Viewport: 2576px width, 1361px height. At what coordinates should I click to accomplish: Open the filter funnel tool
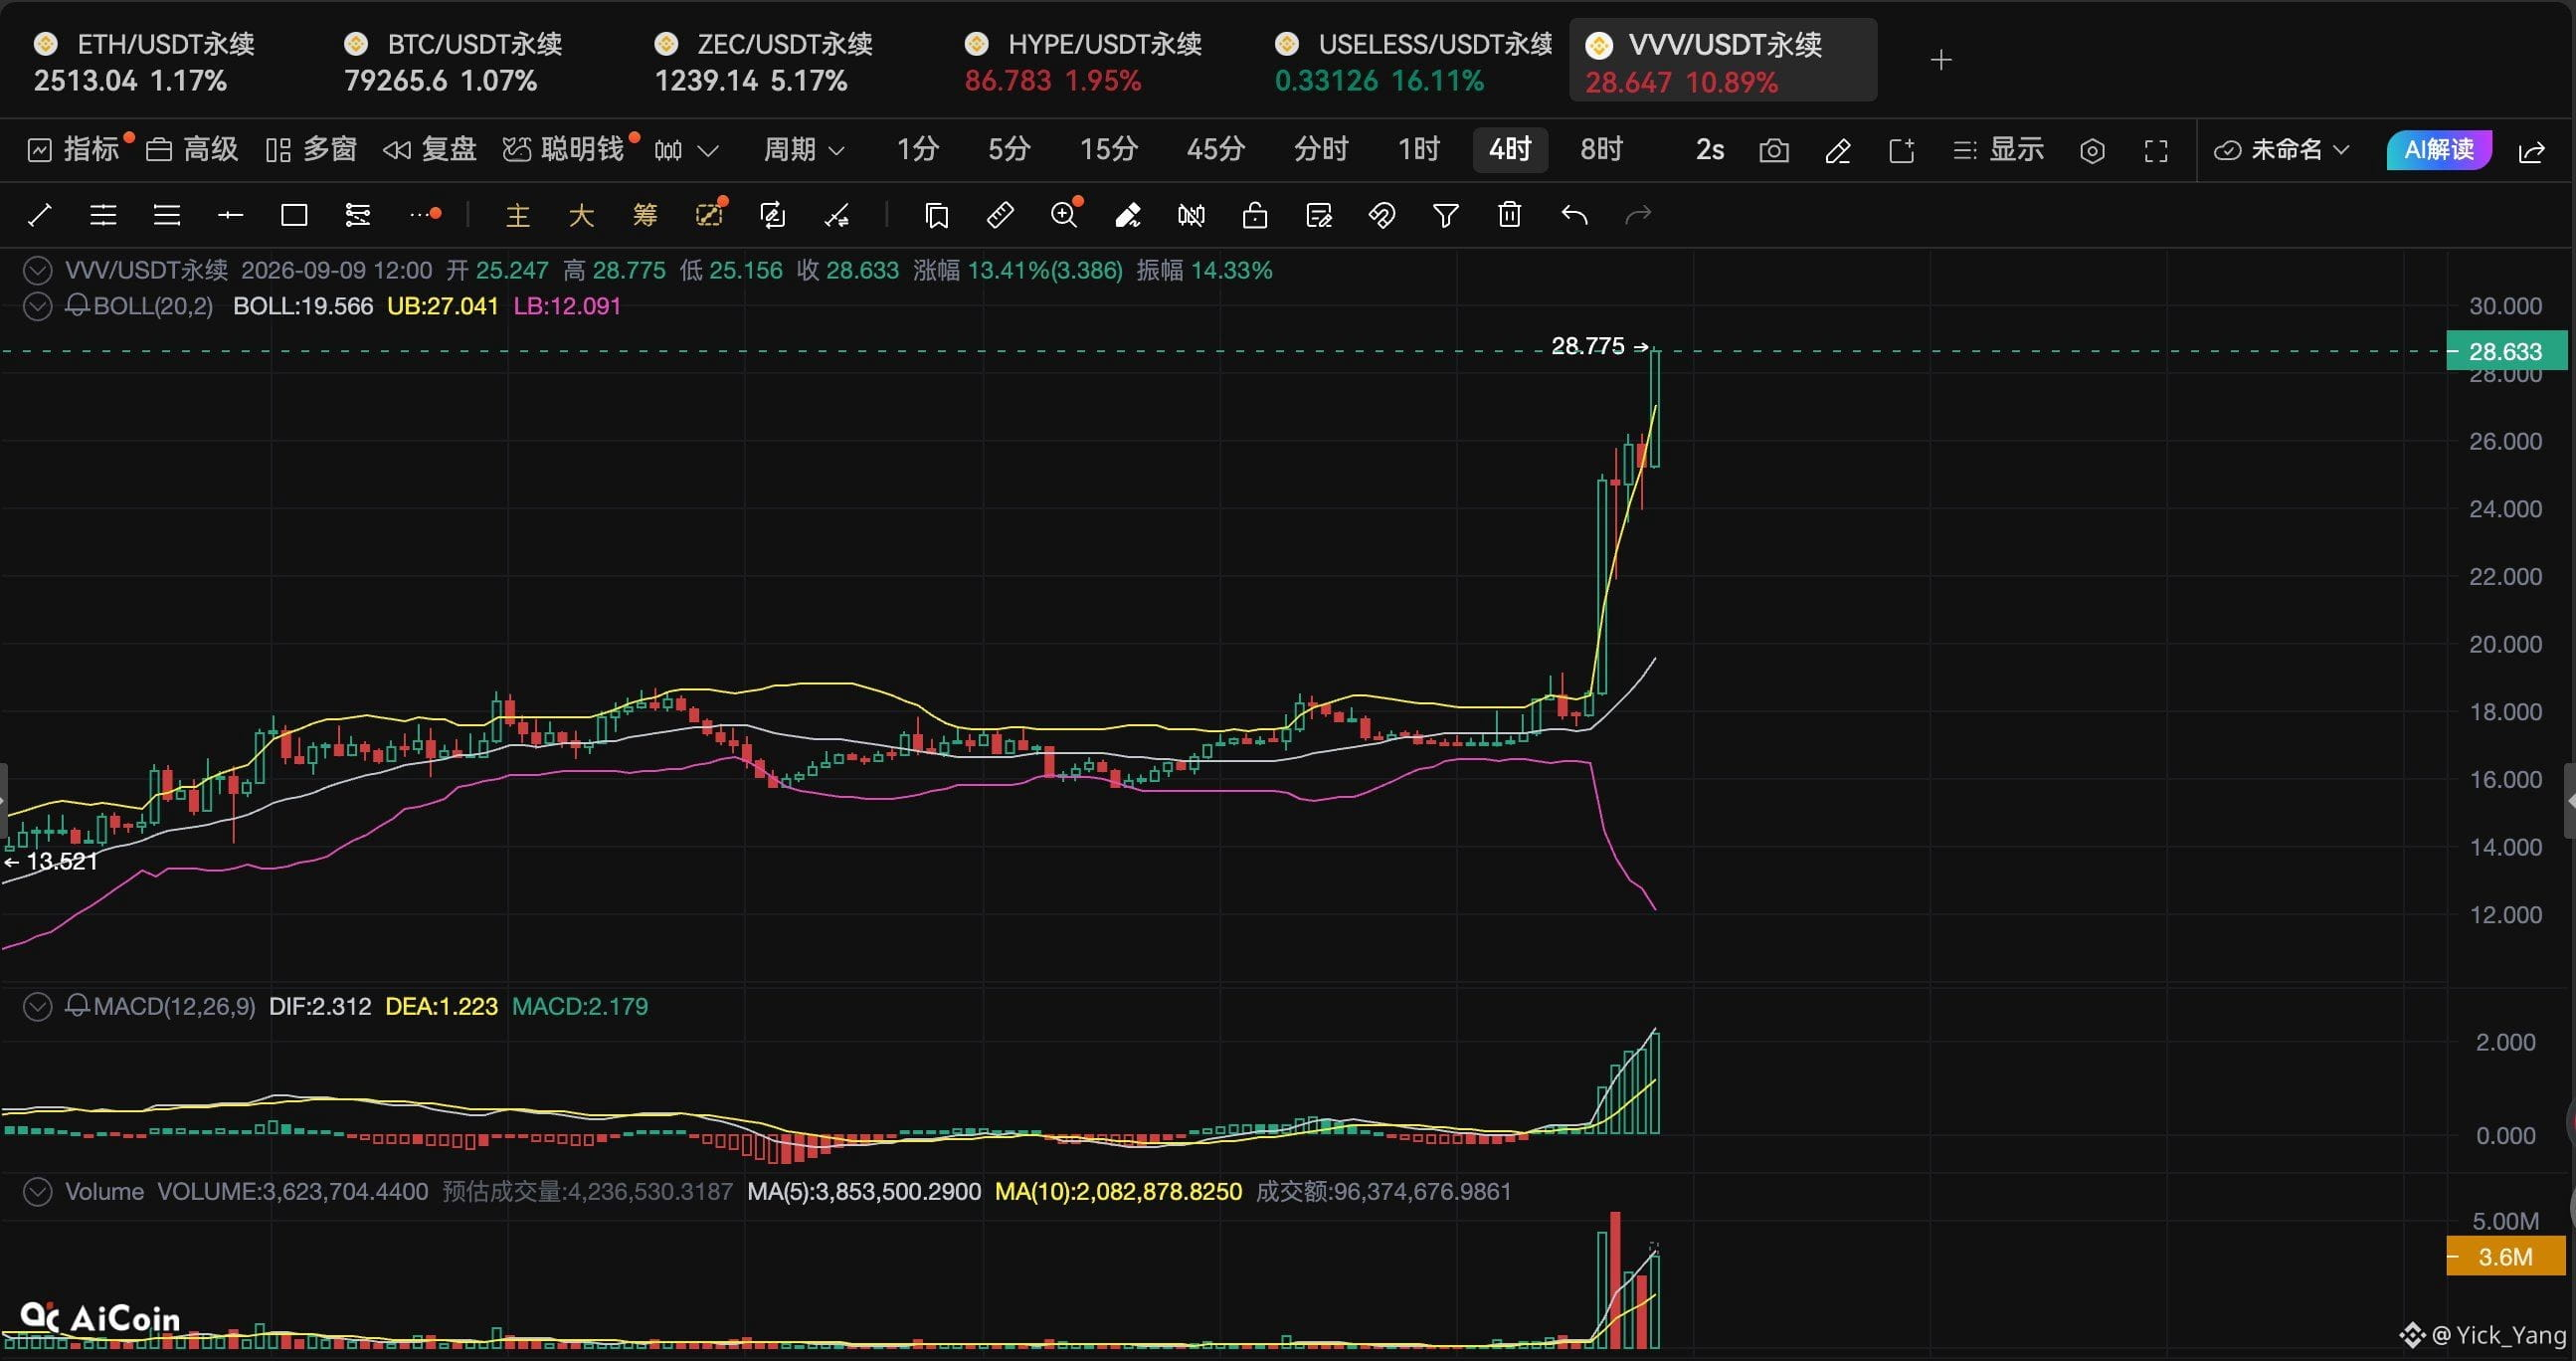pyautogui.click(x=1446, y=215)
